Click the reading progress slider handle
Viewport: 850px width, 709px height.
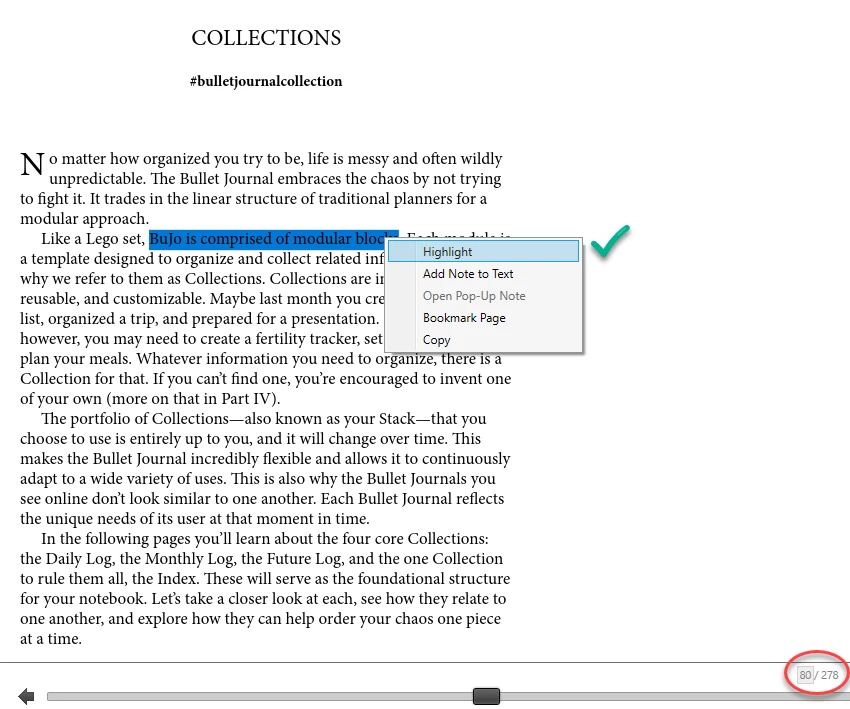click(x=486, y=696)
